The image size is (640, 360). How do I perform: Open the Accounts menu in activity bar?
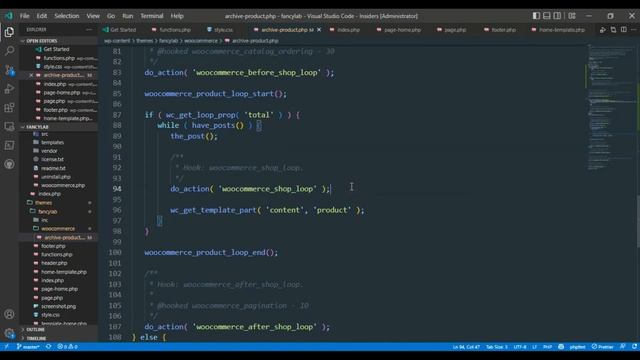point(9,314)
